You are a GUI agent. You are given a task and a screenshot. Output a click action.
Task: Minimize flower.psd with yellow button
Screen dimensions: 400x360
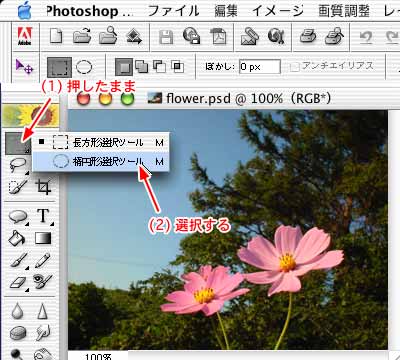tap(105, 98)
